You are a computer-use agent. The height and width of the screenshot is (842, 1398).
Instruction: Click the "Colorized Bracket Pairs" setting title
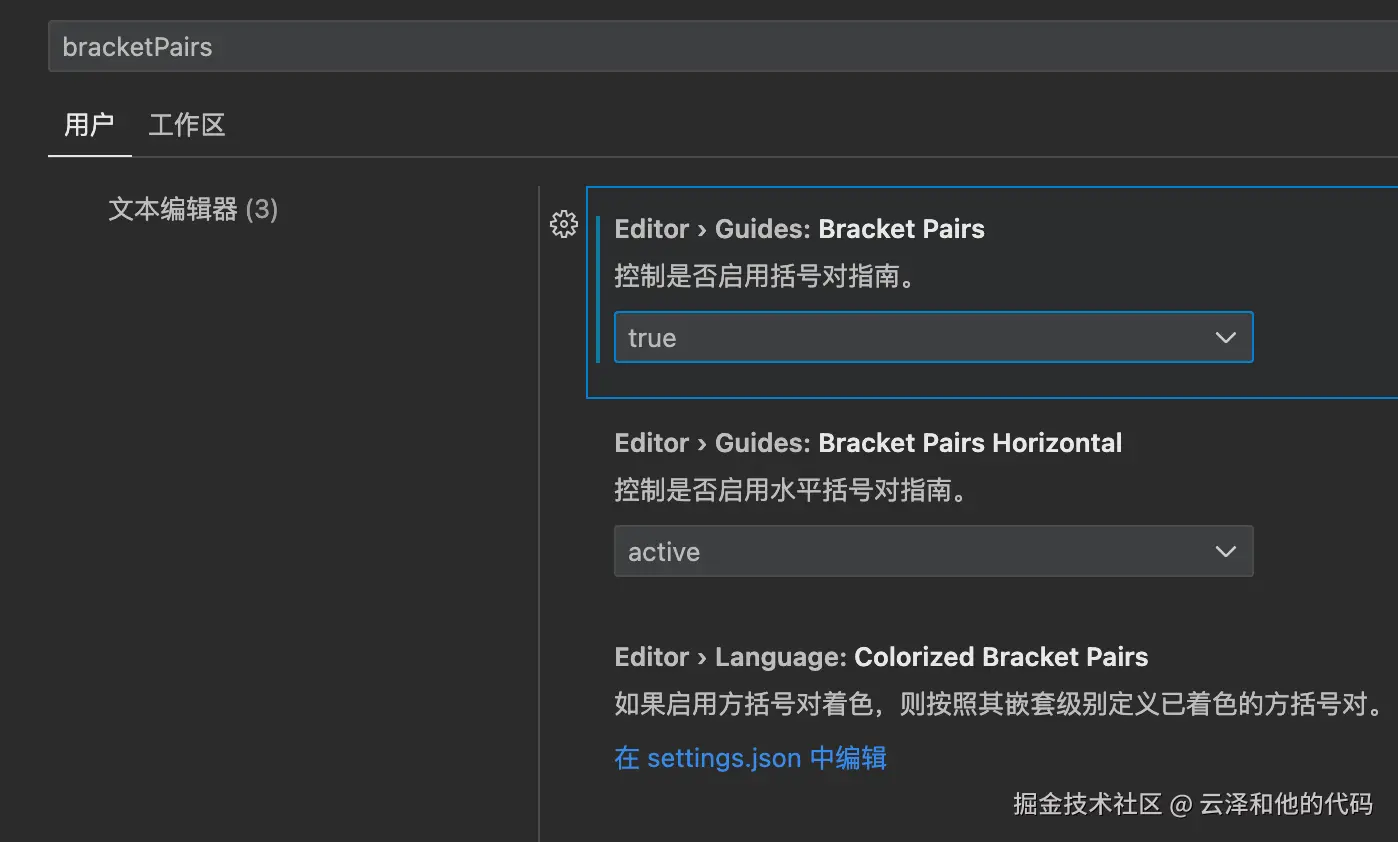coord(1000,657)
